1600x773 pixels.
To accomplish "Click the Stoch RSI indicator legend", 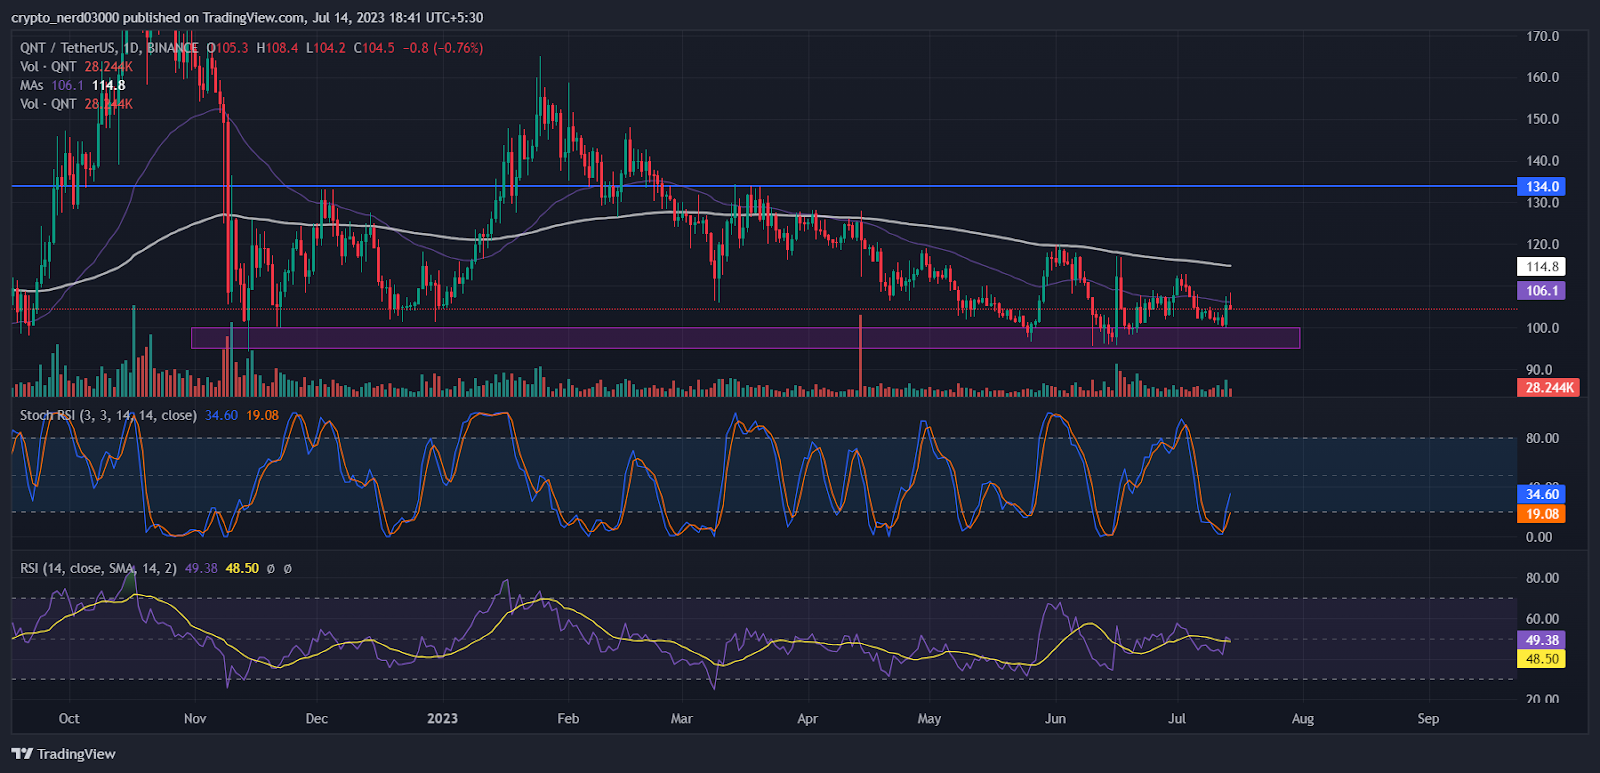I will pos(149,416).
